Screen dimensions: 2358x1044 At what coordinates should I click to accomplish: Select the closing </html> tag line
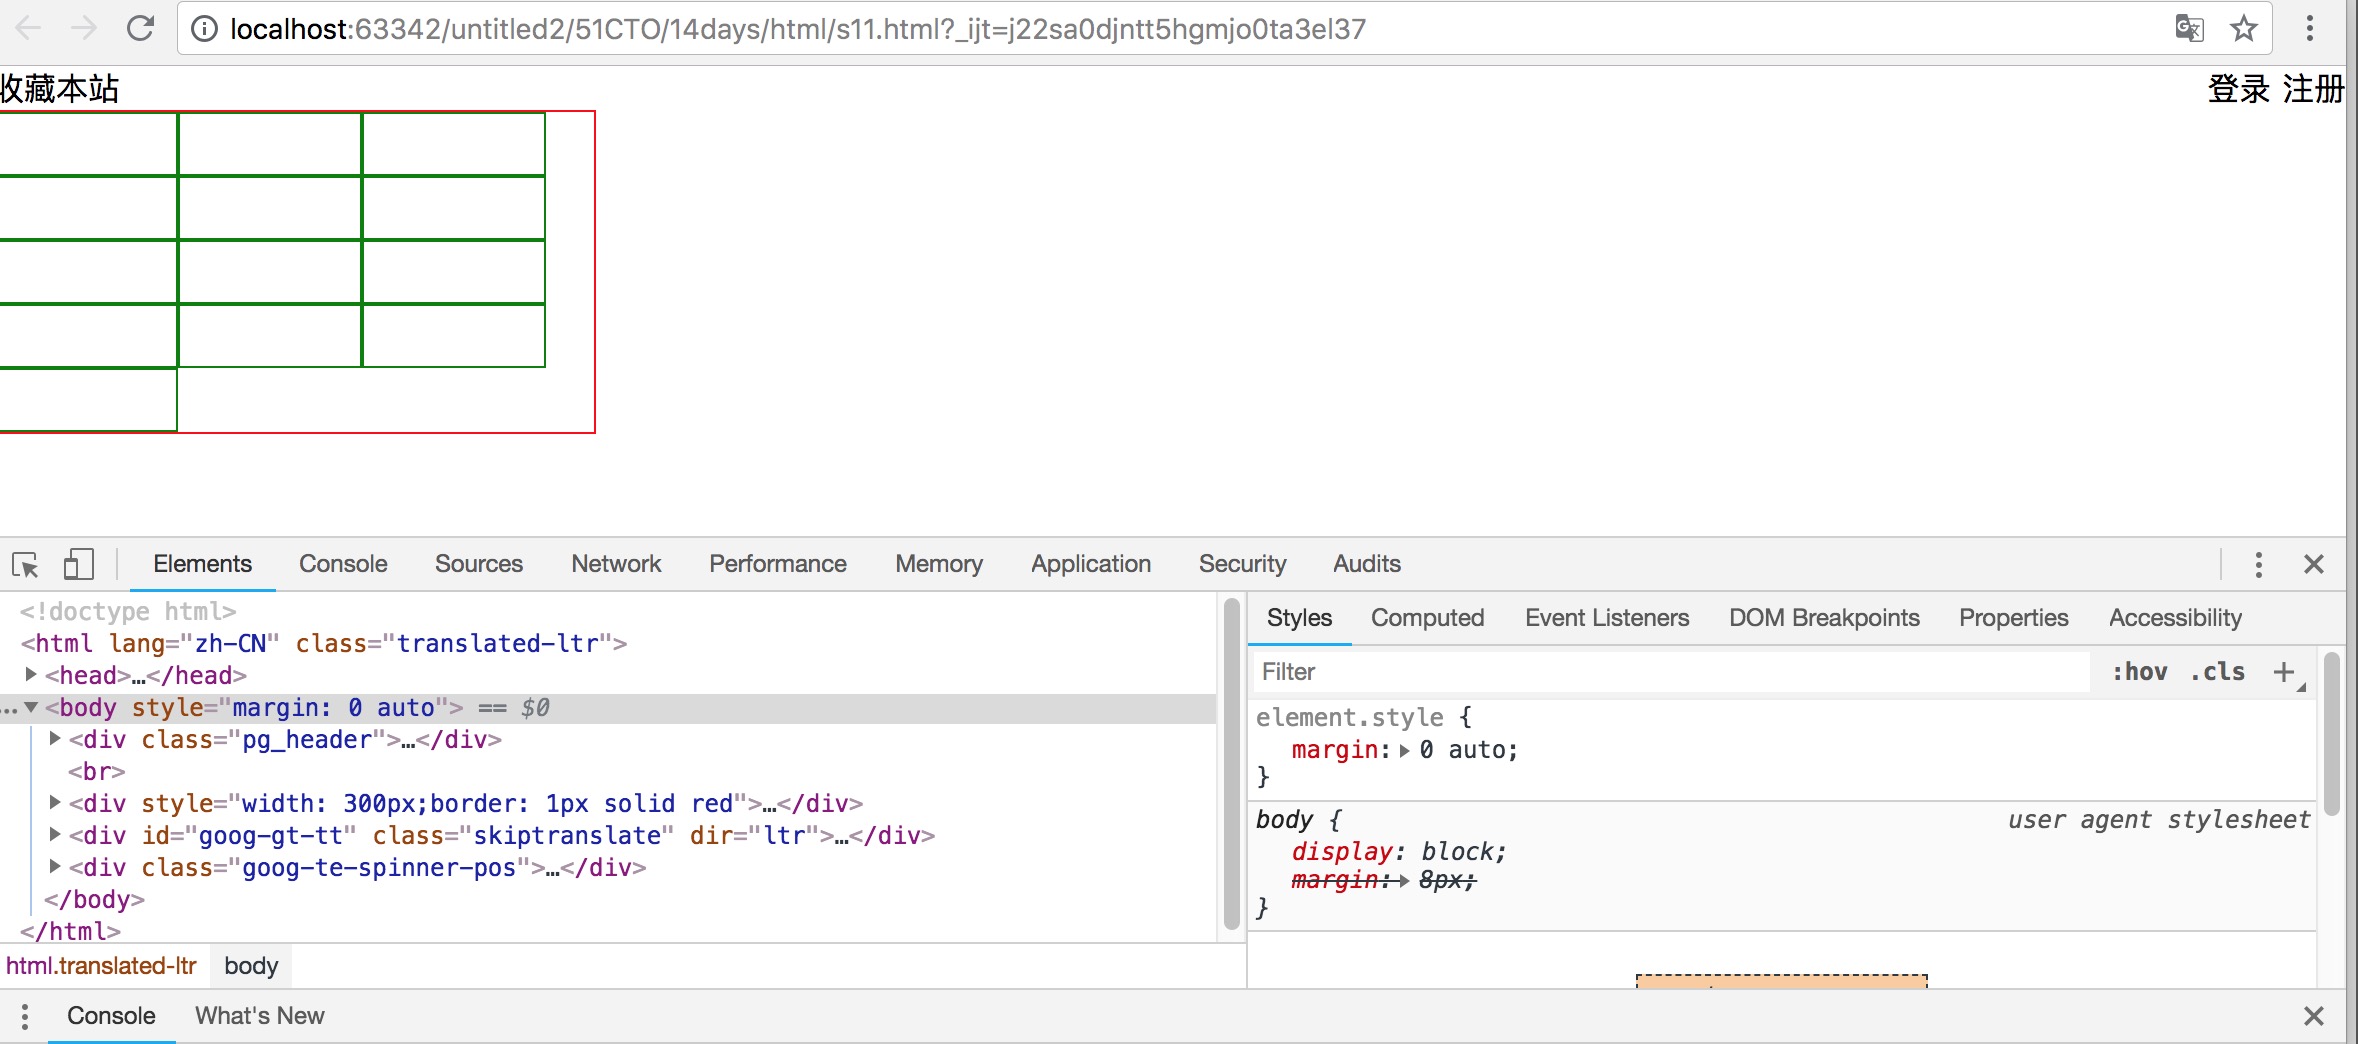coord(70,931)
